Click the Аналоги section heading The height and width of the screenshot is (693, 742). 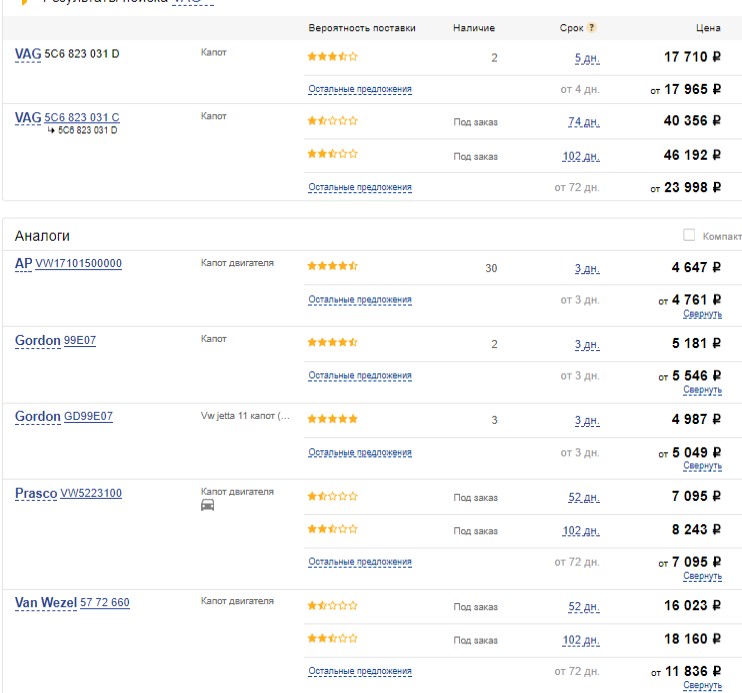click(x=42, y=236)
